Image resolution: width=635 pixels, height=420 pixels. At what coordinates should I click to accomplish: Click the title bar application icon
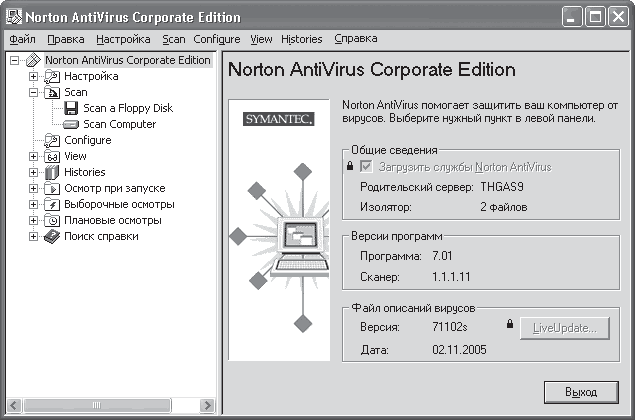13,17
